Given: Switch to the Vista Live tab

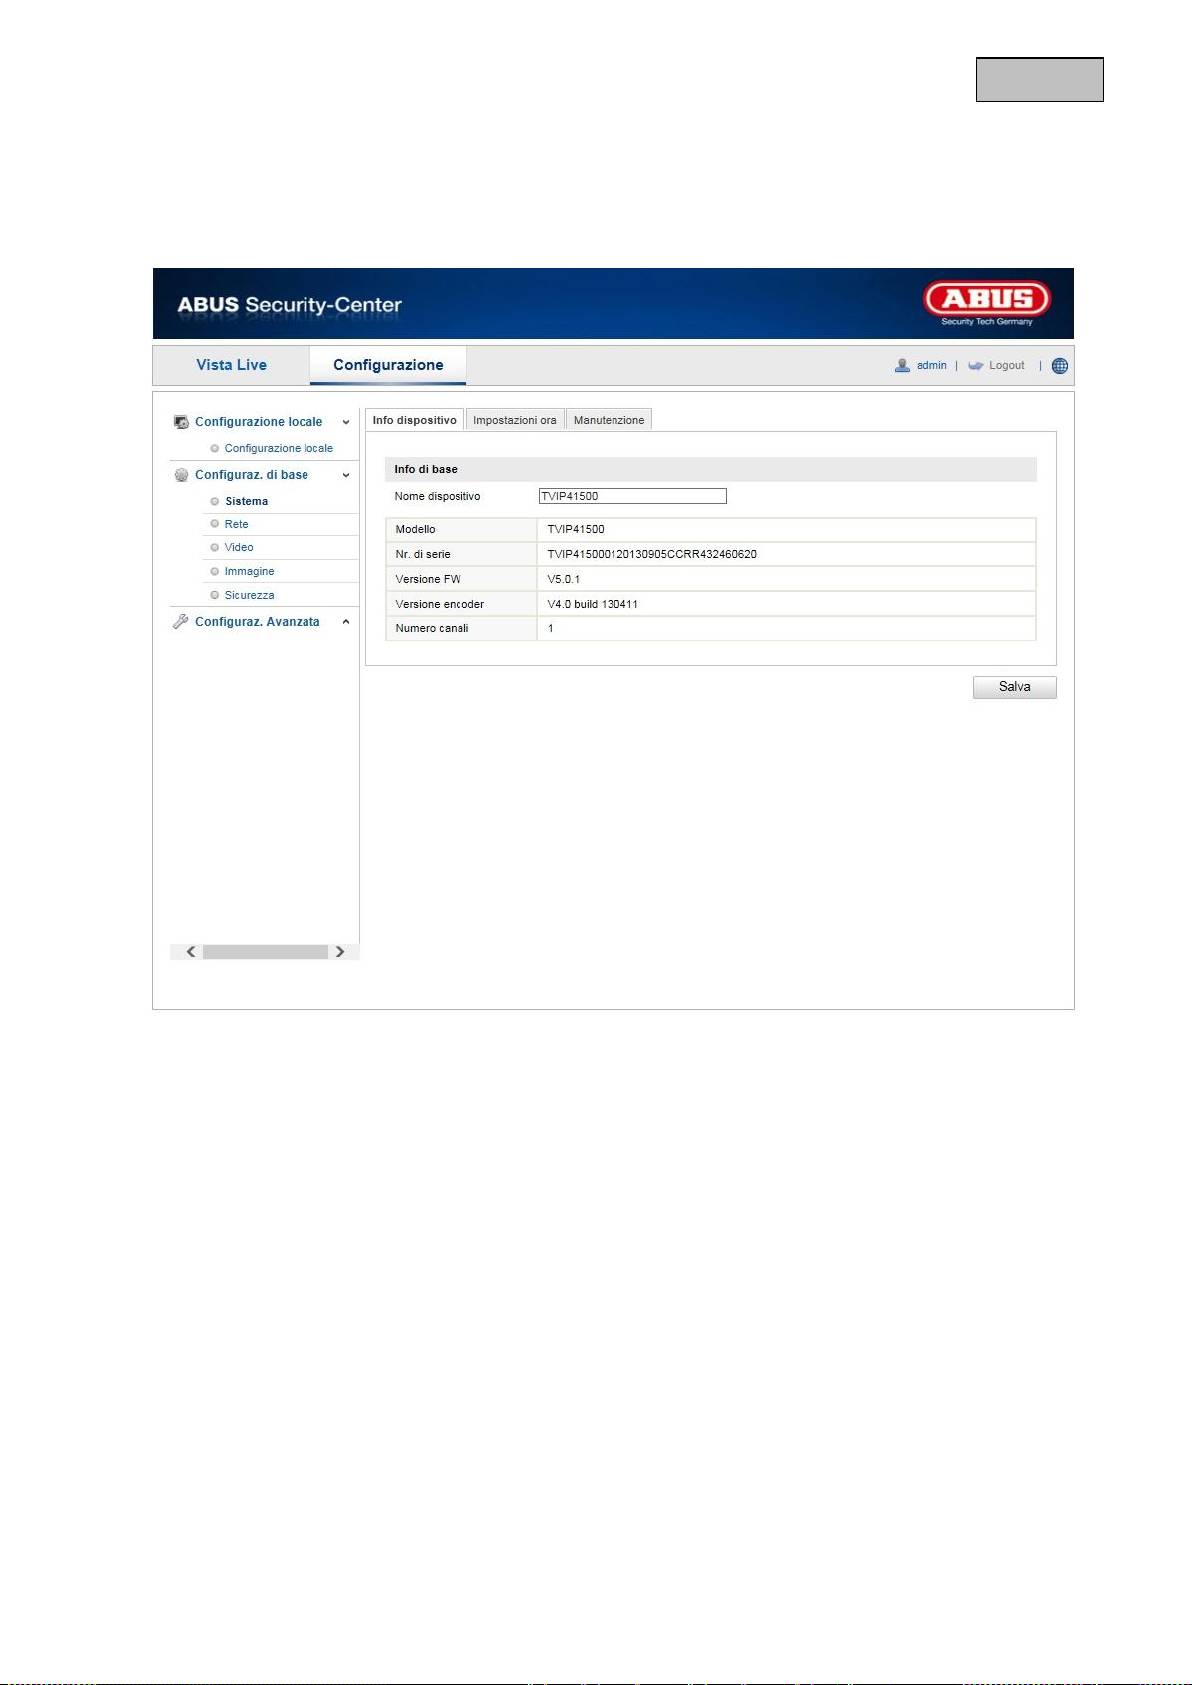Looking at the screenshot, I should click(231, 365).
